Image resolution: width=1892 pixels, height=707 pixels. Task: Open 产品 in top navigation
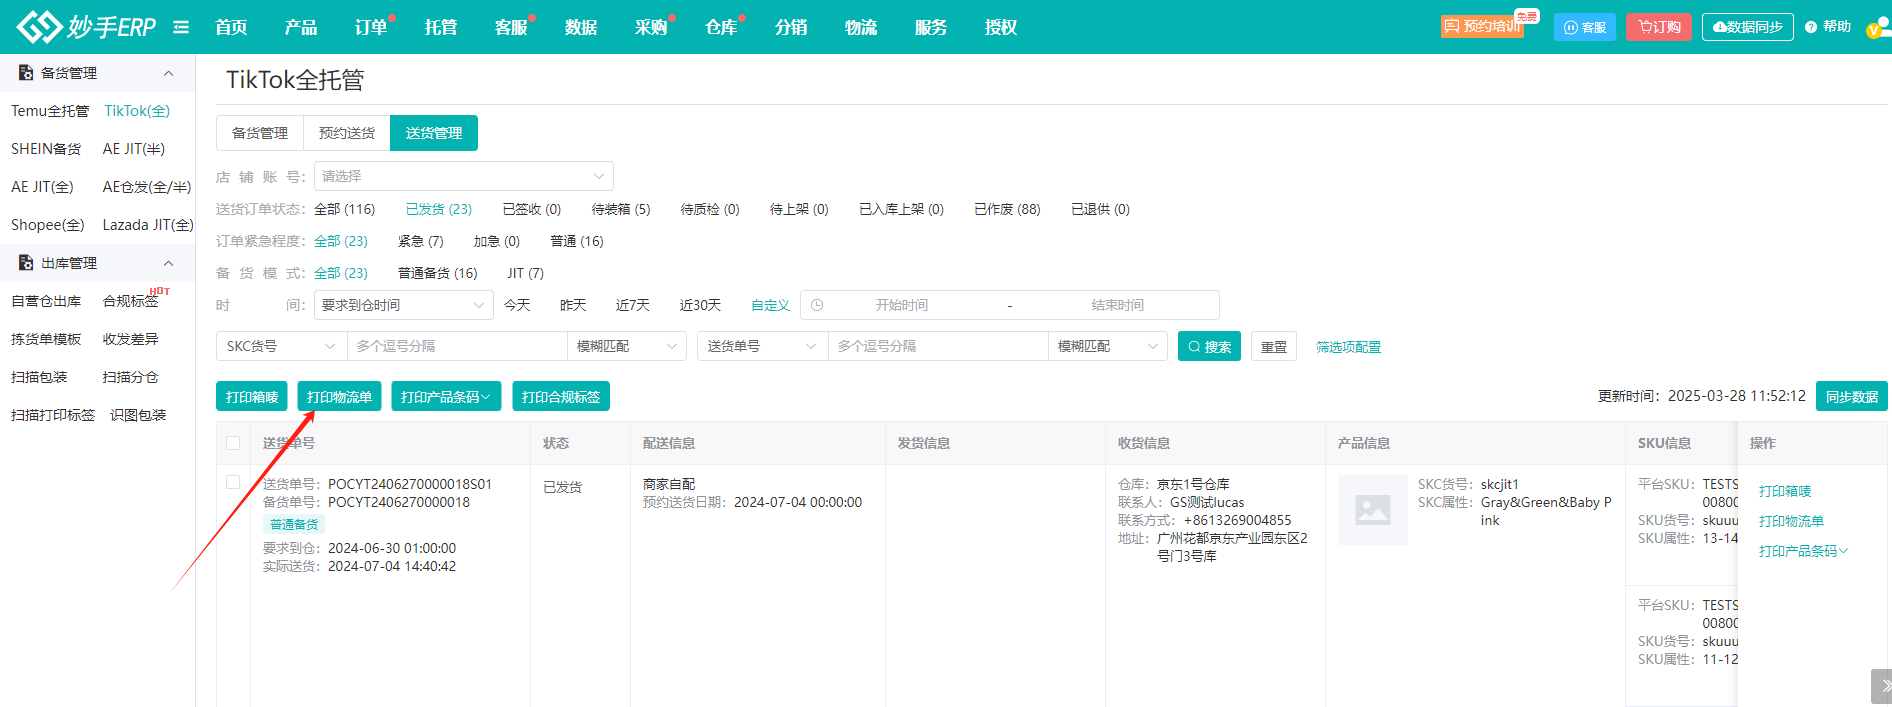(301, 27)
